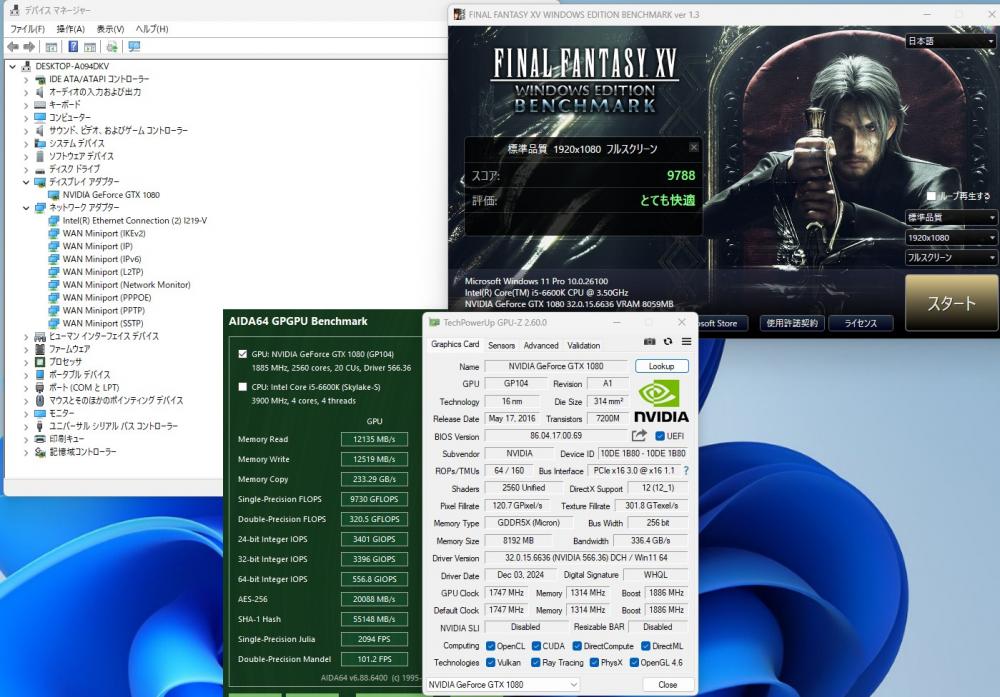Expand the プロセッサ tree node
The height and width of the screenshot is (697, 1000).
pyautogui.click(x=26, y=362)
